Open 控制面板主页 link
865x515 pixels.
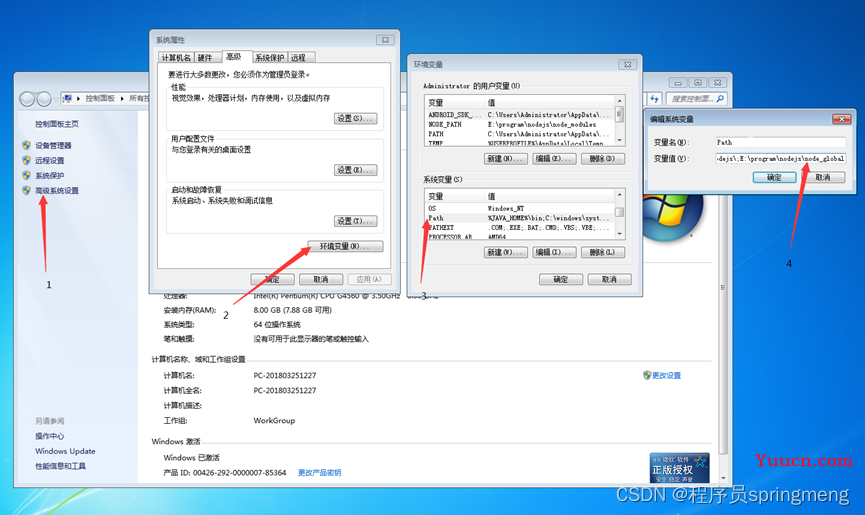click(x=57, y=124)
